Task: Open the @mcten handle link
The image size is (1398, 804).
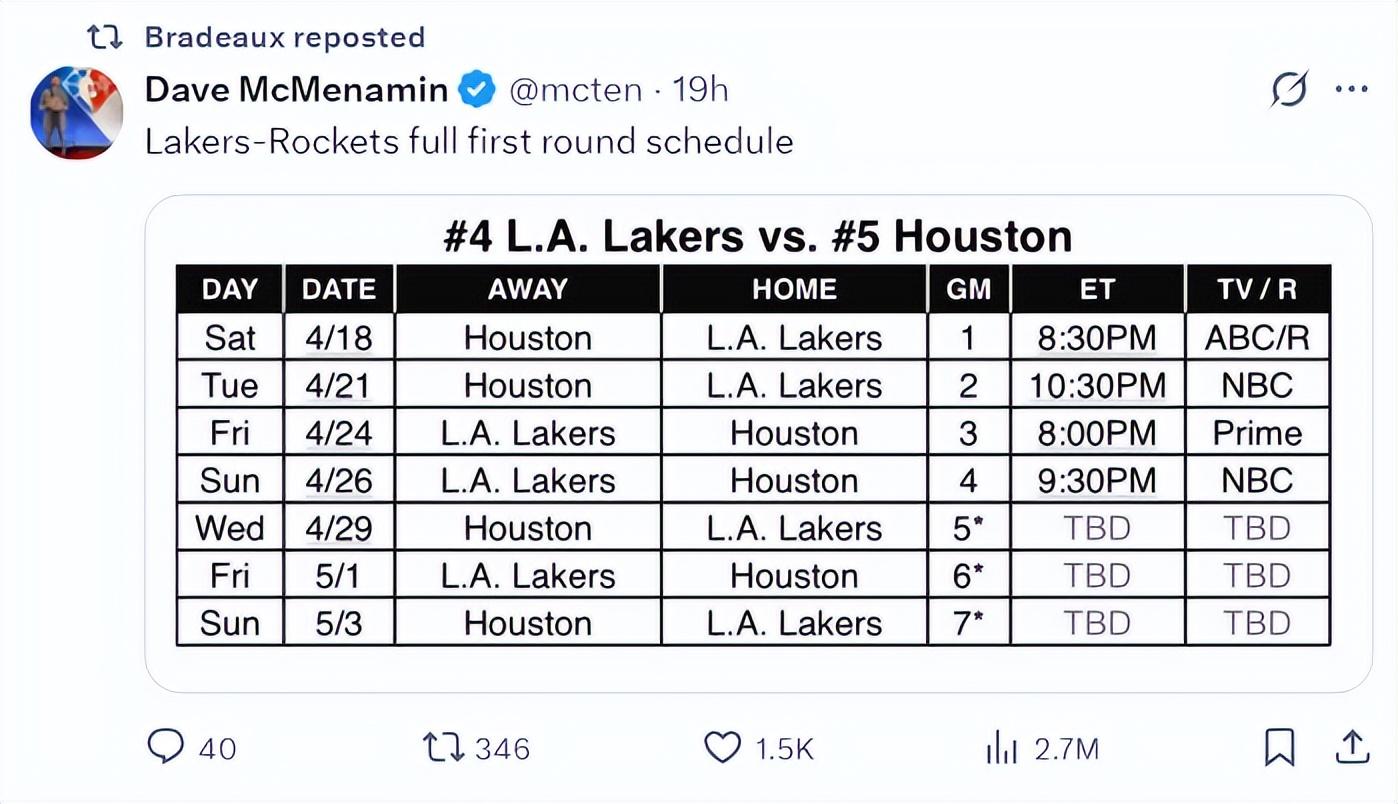Action: (575, 90)
